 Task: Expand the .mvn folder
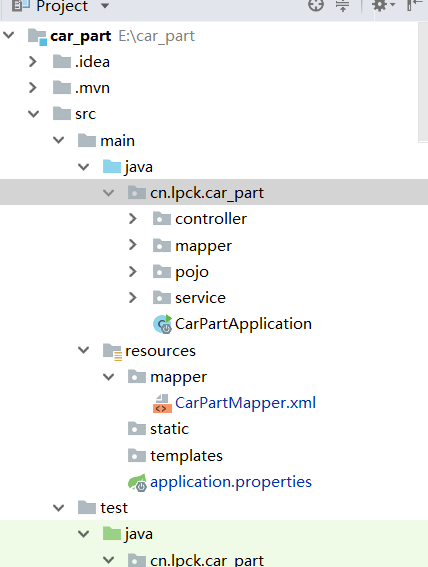point(33,88)
